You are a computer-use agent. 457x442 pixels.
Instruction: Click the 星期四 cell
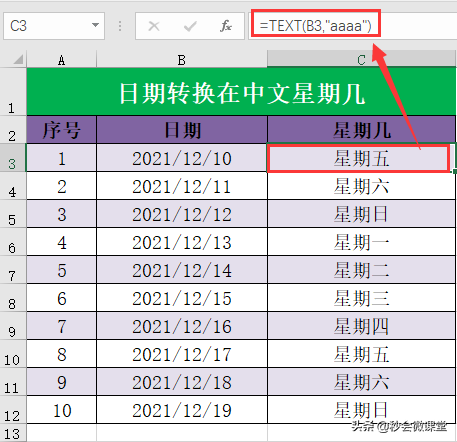tap(361, 326)
